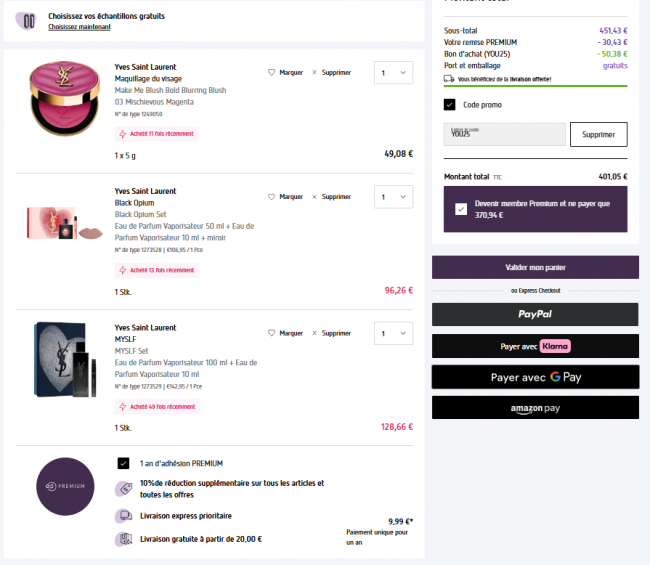The width and height of the screenshot is (650, 565).
Task: Choose Payer avec Klarna option
Action: (x=535, y=346)
